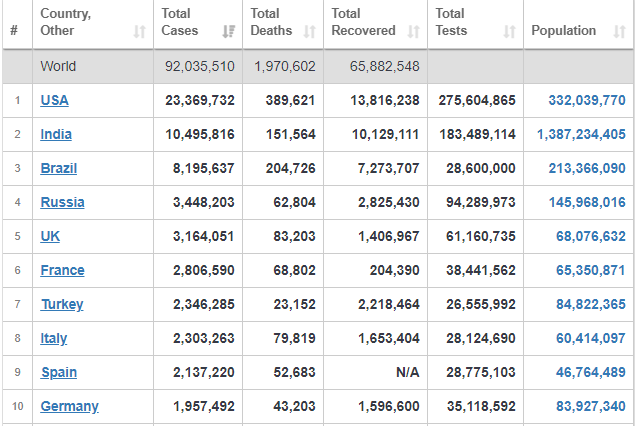Select UK total deaths 83,203
Image resolution: width=635 pixels, height=426 pixels.
click(294, 236)
